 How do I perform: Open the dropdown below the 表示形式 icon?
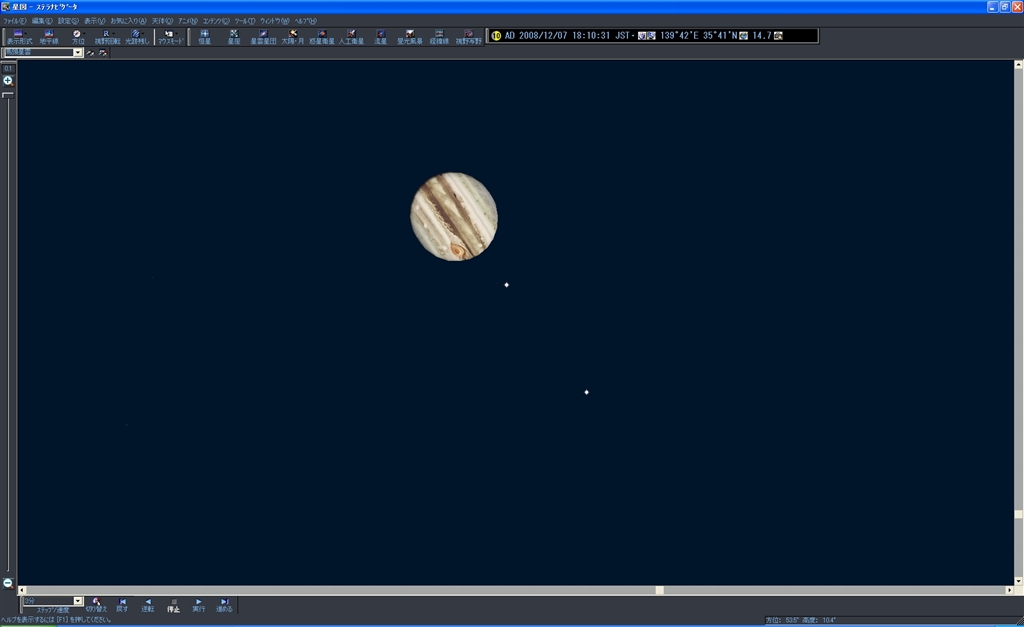[78, 52]
